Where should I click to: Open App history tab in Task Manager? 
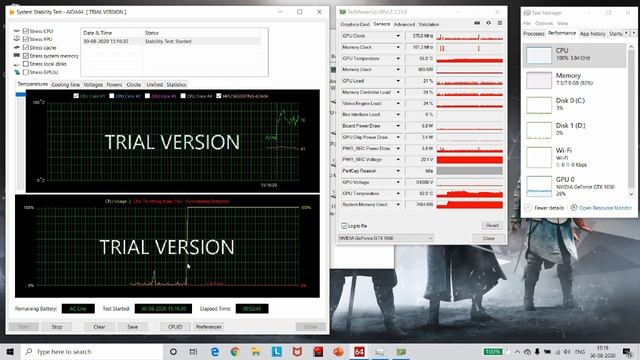click(x=592, y=34)
